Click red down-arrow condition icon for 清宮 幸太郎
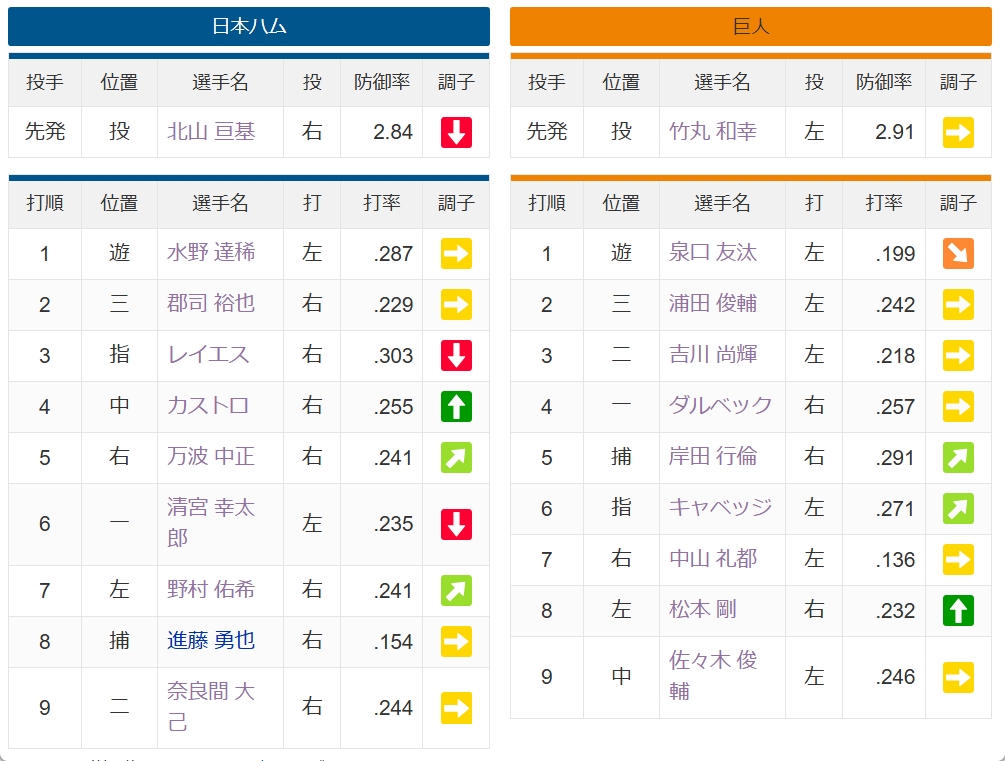 click(456, 524)
